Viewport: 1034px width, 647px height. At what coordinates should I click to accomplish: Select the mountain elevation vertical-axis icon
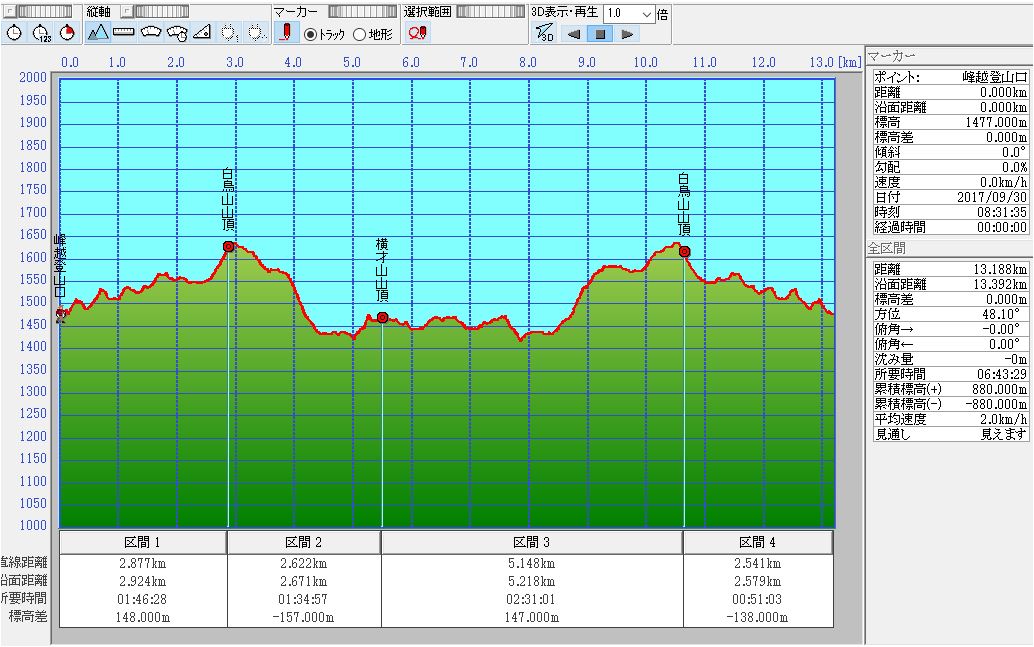click(x=98, y=32)
